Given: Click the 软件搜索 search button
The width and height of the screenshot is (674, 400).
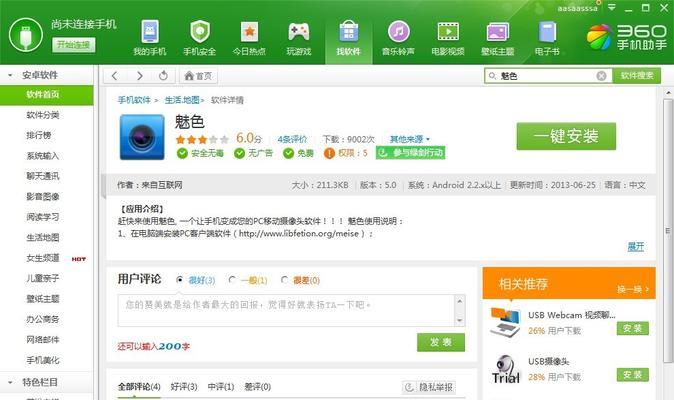Looking at the screenshot, I should (637, 76).
